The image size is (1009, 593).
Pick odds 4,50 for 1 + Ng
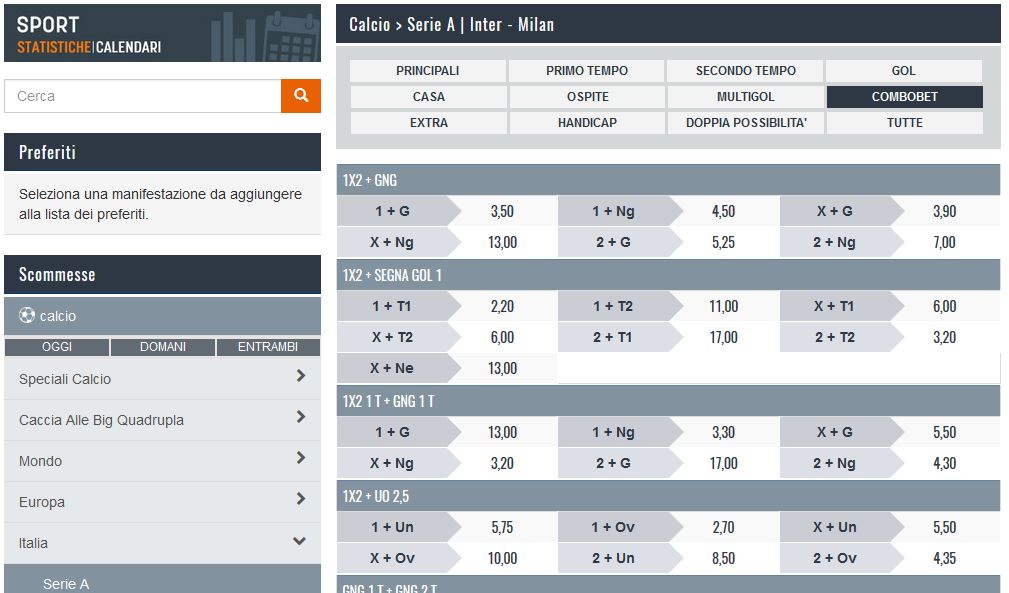723,211
